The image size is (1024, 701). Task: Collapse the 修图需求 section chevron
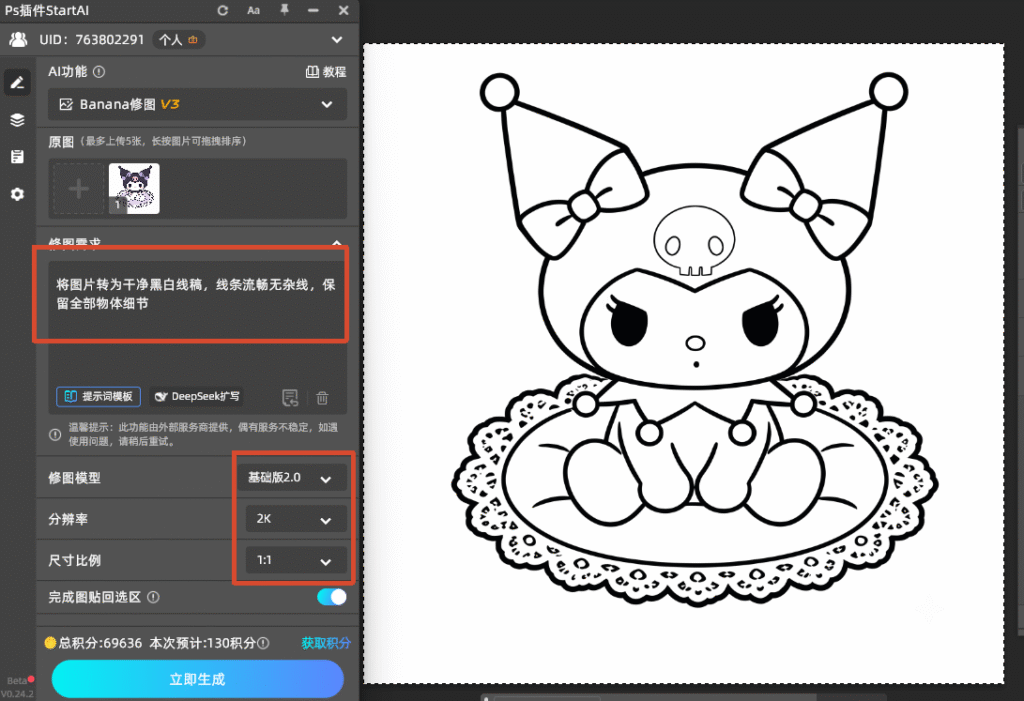pos(337,243)
